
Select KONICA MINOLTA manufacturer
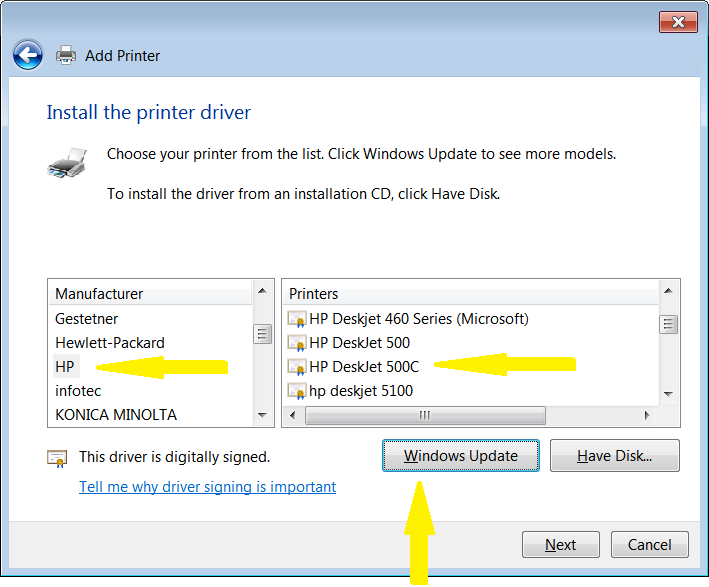116,415
